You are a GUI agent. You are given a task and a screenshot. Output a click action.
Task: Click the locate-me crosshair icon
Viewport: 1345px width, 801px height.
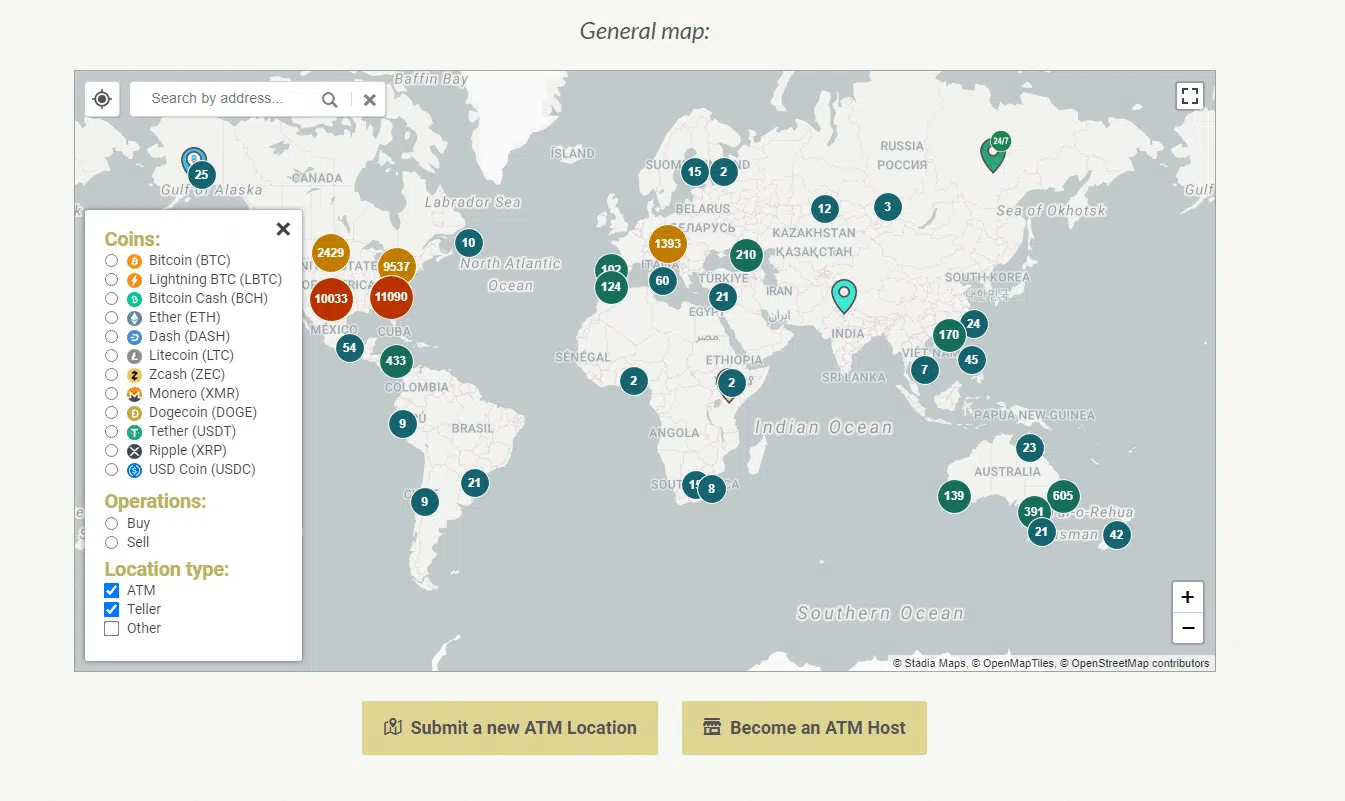click(102, 99)
